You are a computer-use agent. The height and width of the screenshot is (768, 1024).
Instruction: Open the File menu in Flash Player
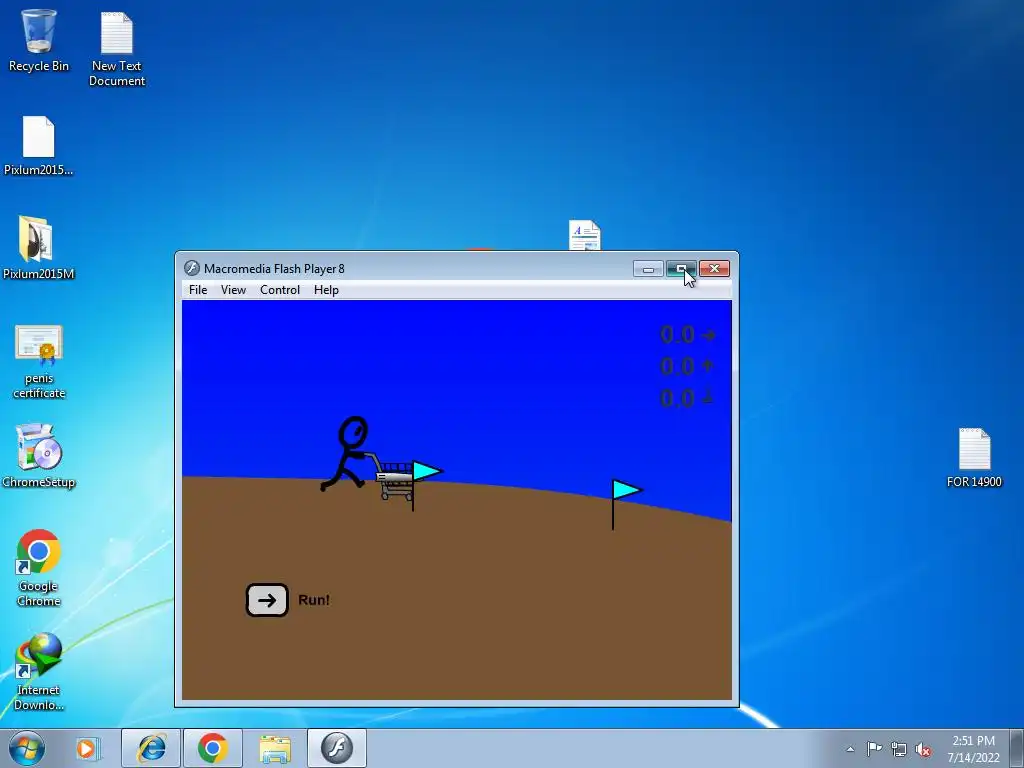pyautogui.click(x=198, y=290)
